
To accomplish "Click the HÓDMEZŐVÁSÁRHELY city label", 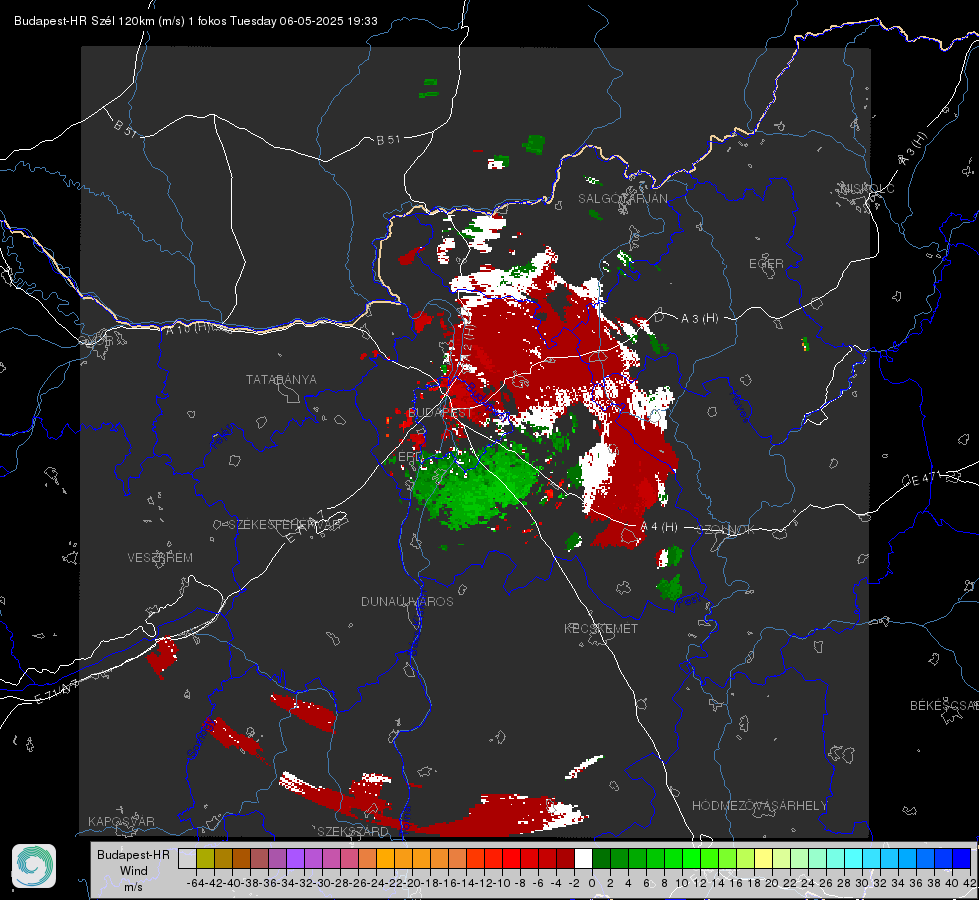I will coord(759,806).
